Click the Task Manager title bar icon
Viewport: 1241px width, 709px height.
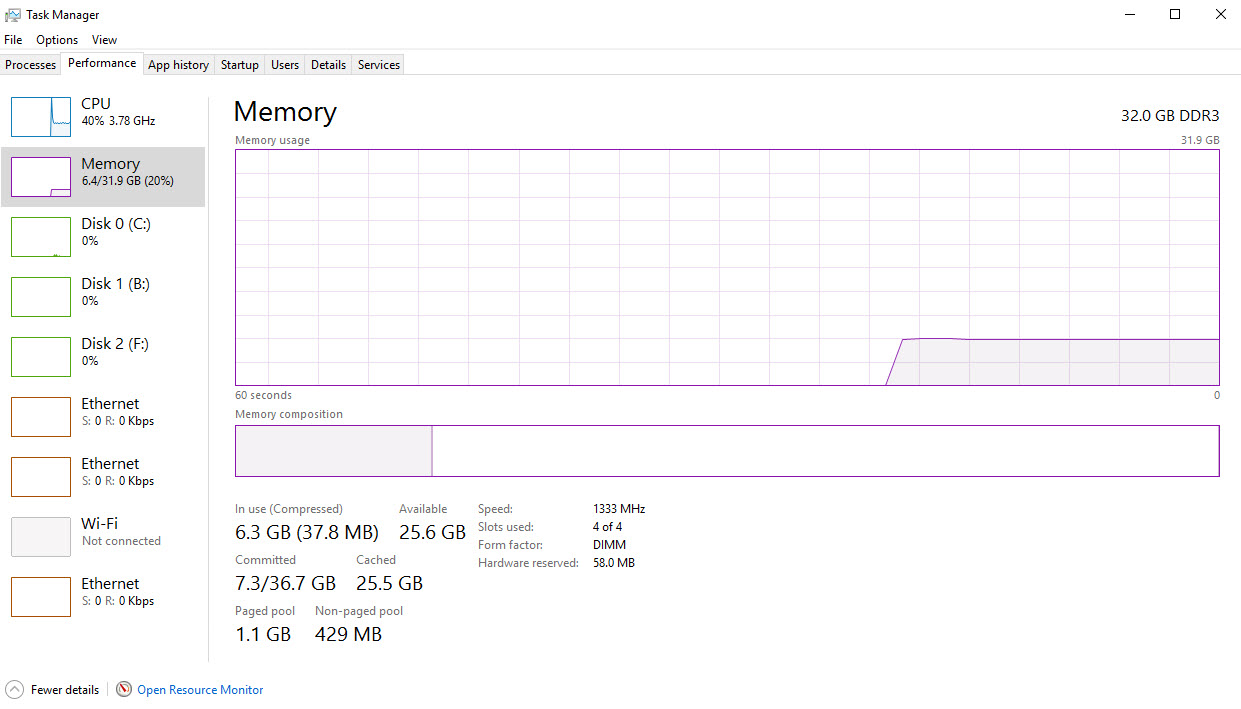pyautogui.click(x=13, y=15)
